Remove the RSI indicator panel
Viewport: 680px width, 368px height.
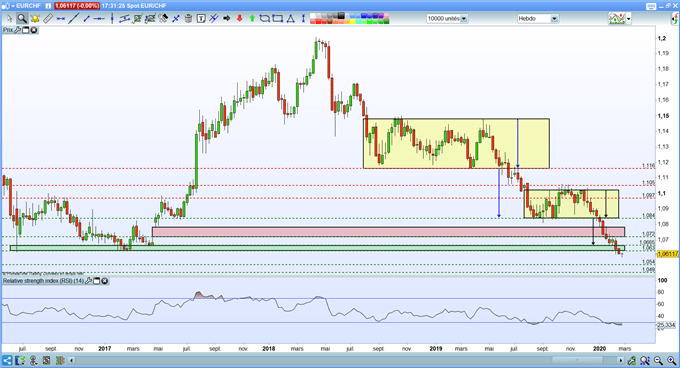(x=105, y=281)
